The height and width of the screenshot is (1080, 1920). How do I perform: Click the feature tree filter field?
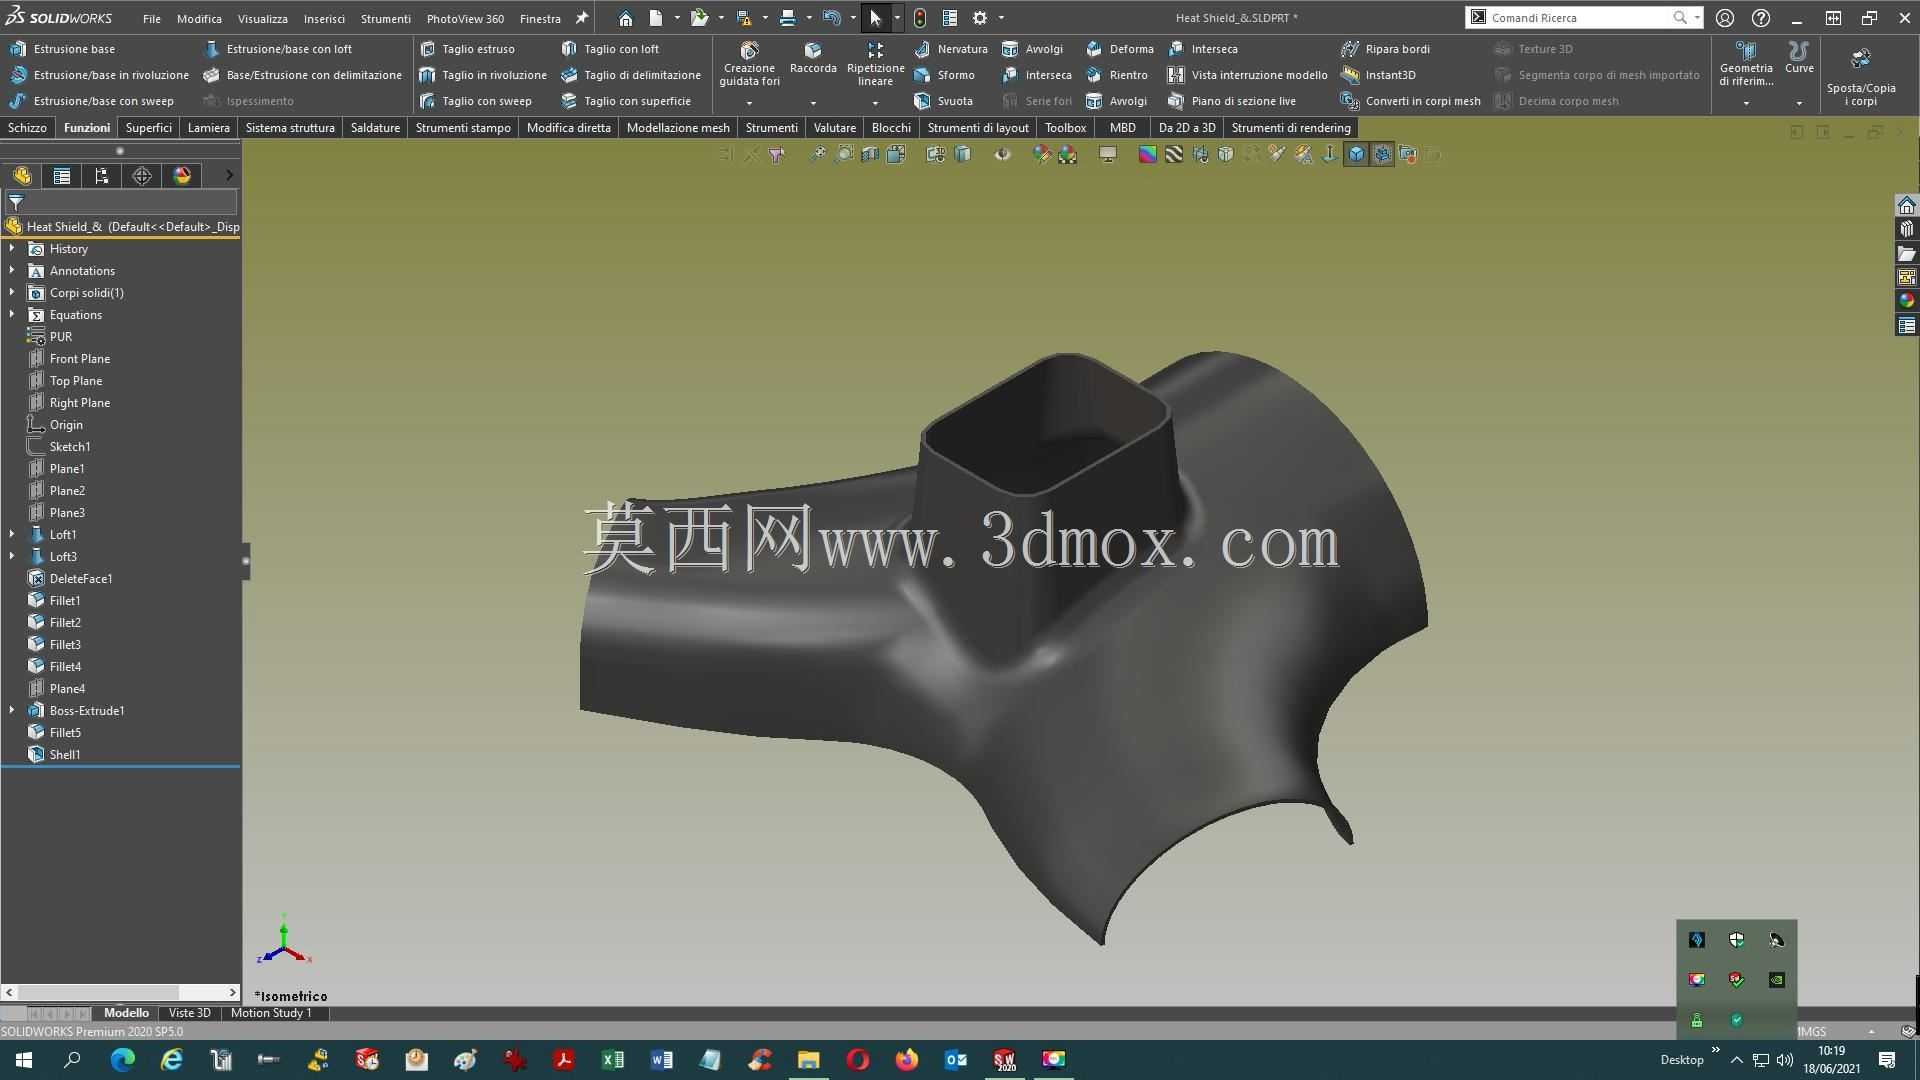pyautogui.click(x=121, y=202)
